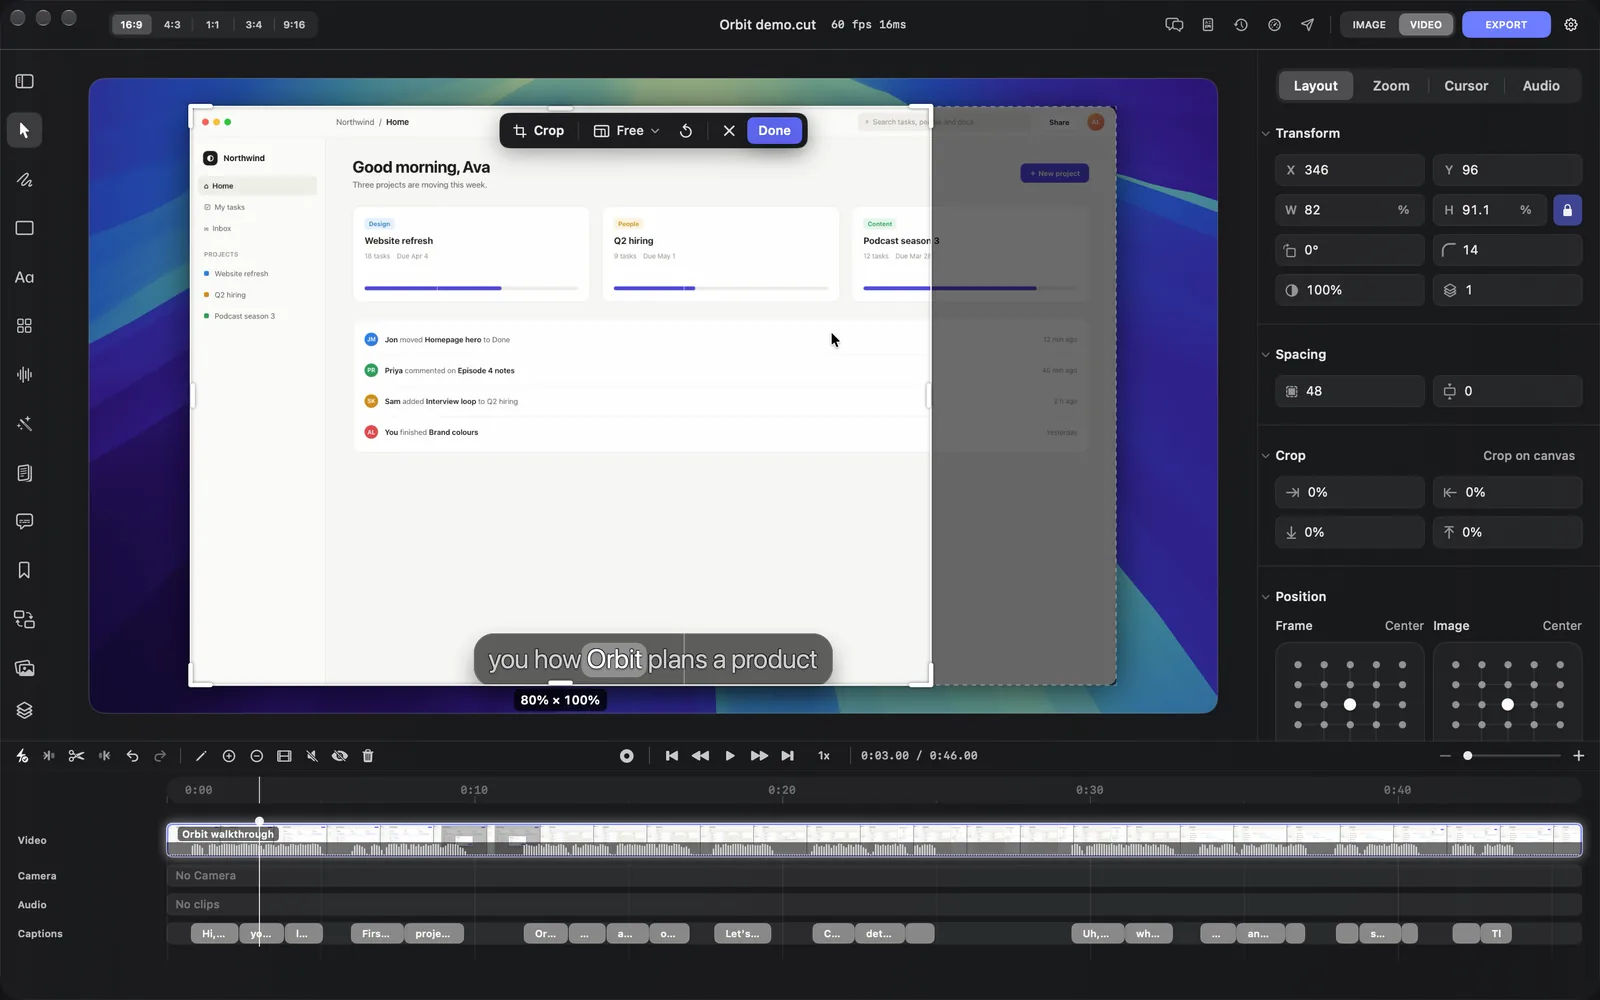Switch to the Zoom tab

[x=1390, y=86]
